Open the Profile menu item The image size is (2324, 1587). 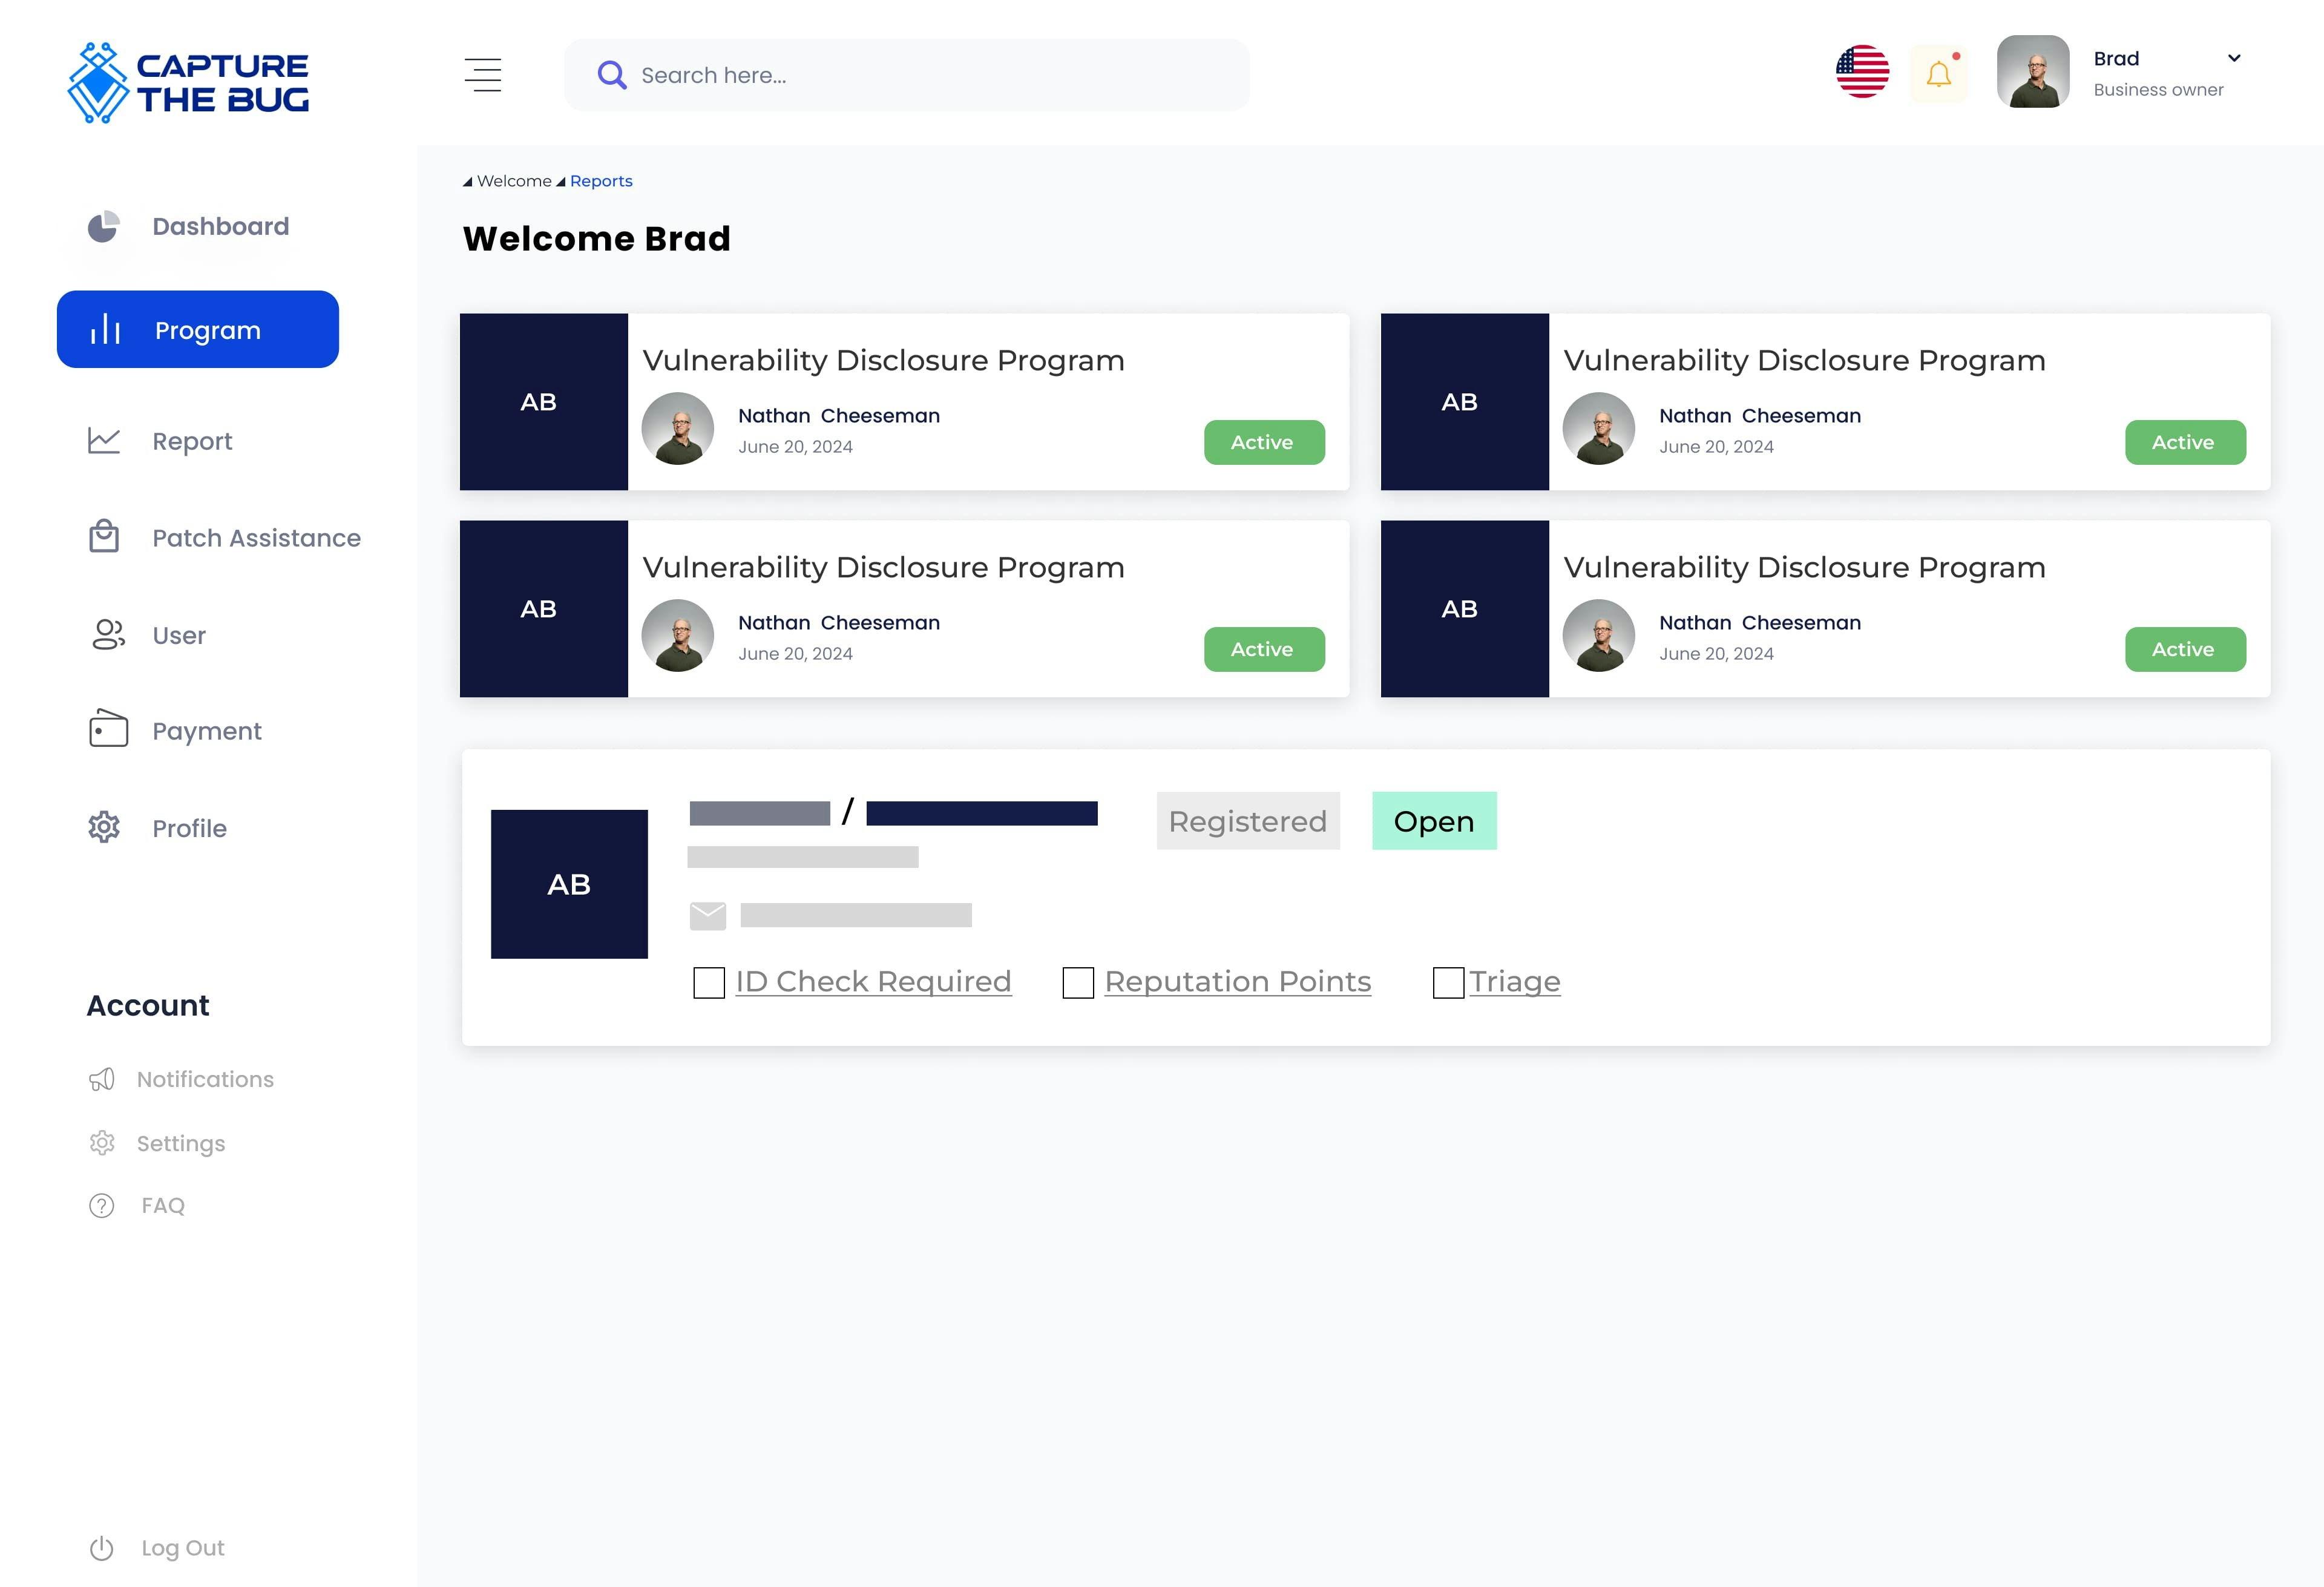click(x=190, y=829)
